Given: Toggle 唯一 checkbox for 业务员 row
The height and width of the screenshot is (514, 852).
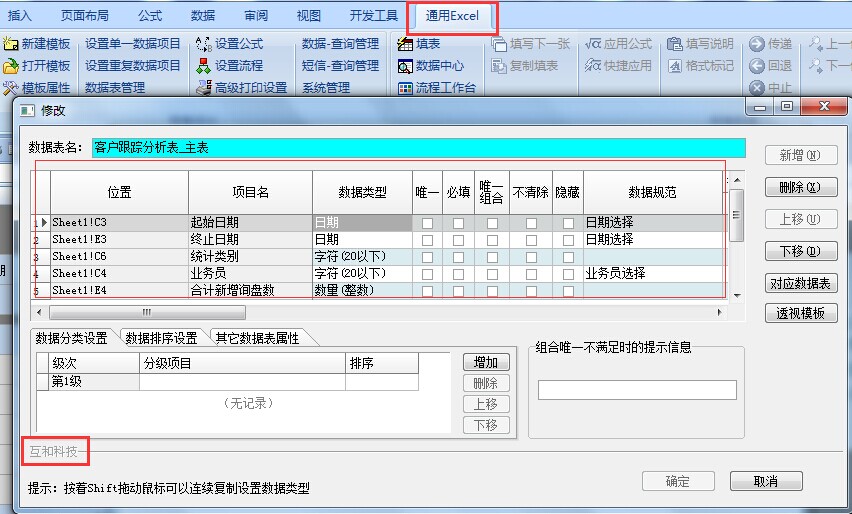Looking at the screenshot, I should (428, 274).
